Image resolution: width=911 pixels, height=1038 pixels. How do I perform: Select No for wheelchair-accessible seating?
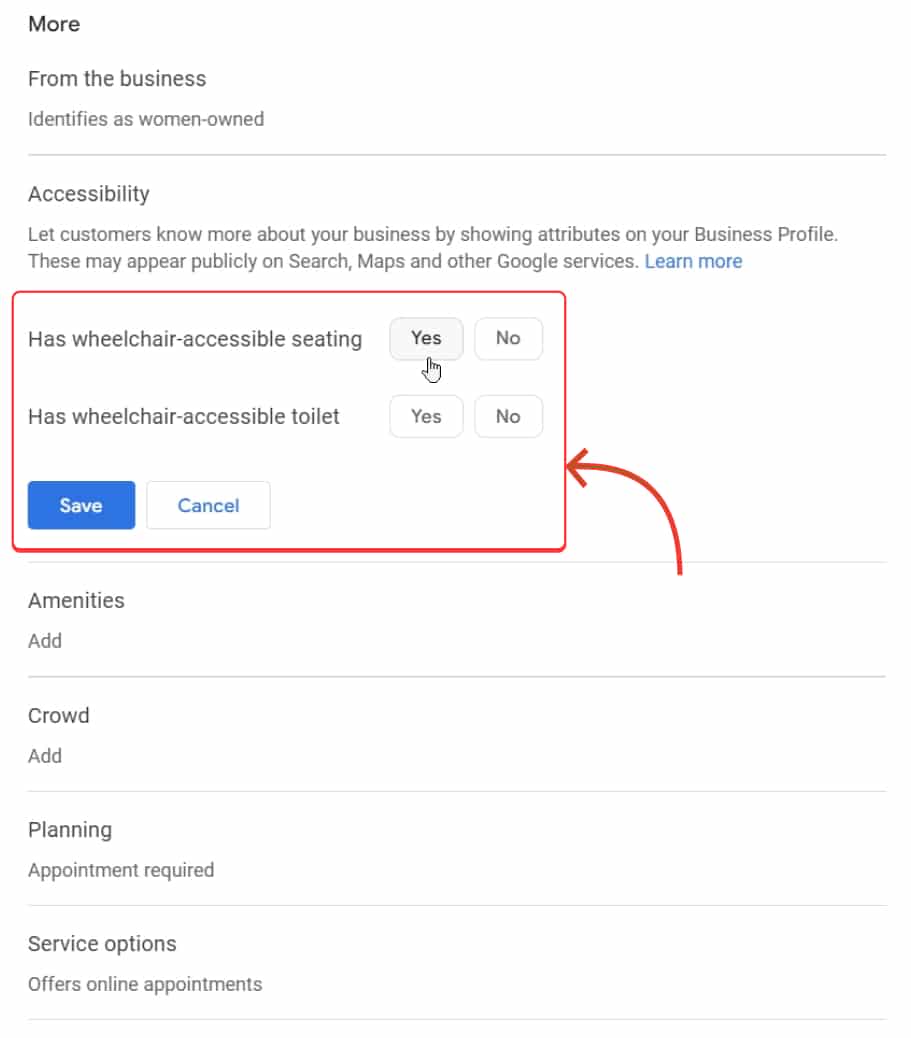tap(508, 338)
